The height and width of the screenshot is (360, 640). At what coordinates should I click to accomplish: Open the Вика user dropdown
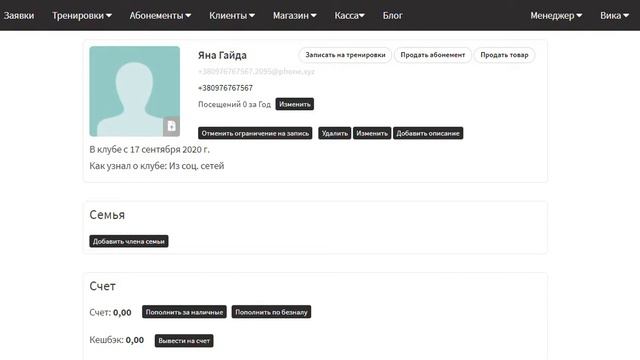click(614, 16)
